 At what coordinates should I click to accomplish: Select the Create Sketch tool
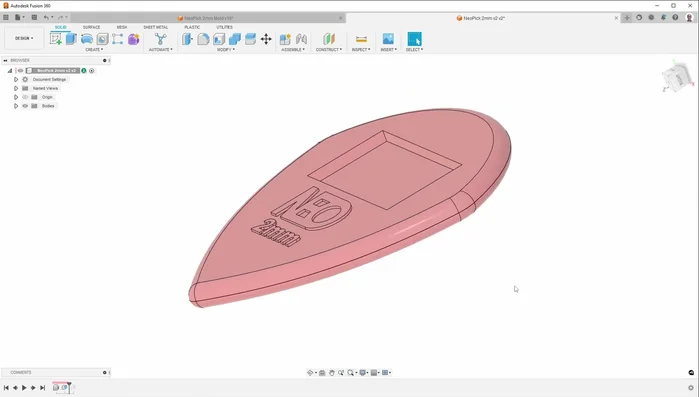pos(56,39)
